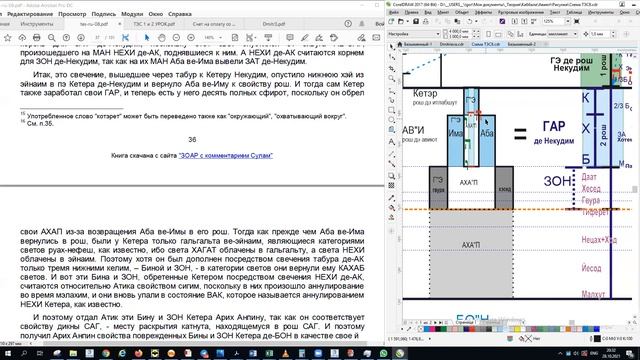Click the page number field in Acrobat
Image resolution: width=640 pixels, height=360 pixels.
click(97, 38)
